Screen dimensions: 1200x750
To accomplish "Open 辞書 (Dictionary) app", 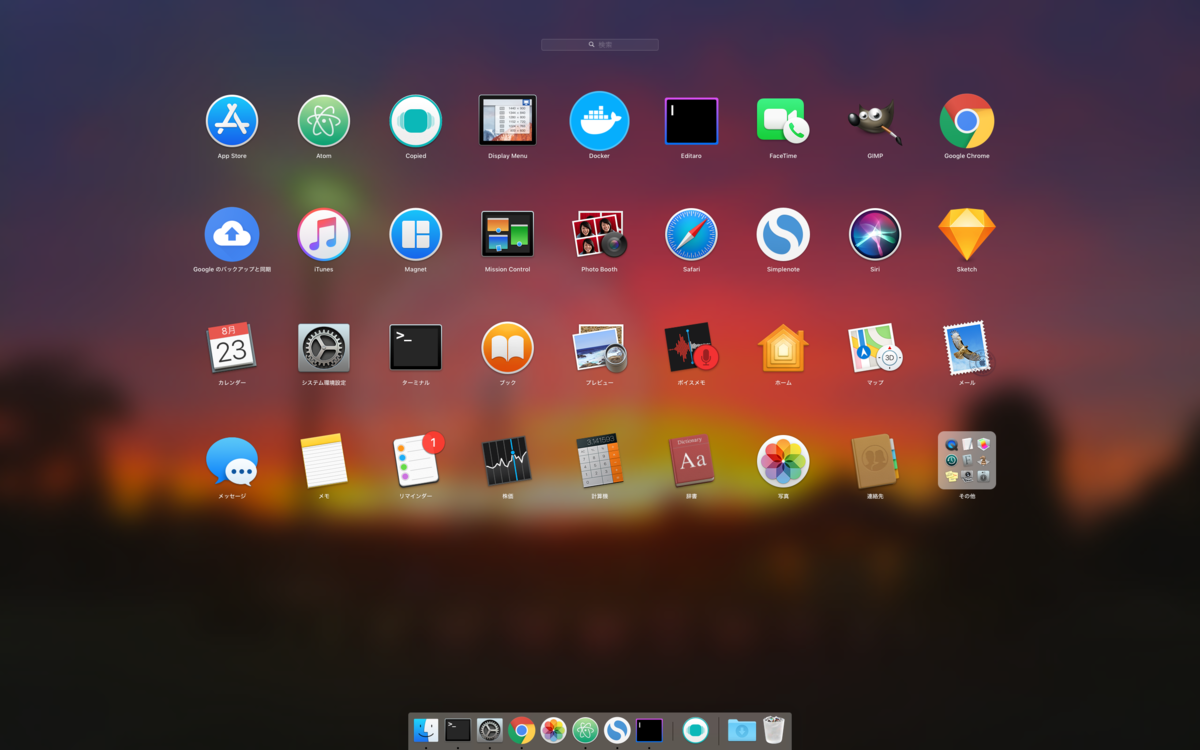I will [691, 461].
